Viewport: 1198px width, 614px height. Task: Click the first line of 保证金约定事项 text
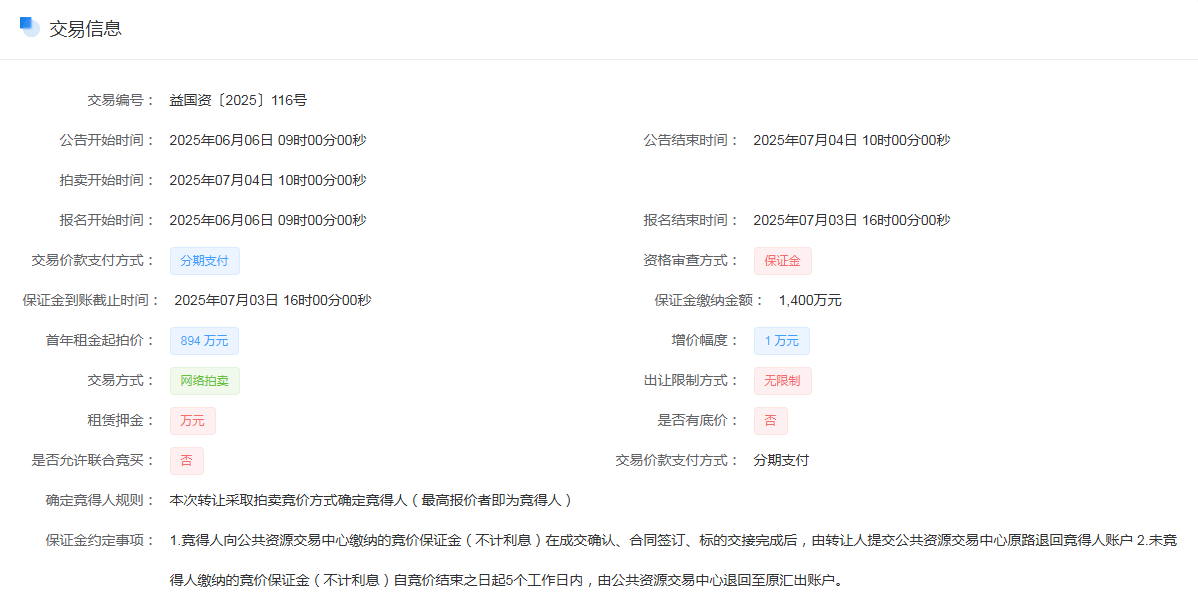pyautogui.click(x=673, y=541)
